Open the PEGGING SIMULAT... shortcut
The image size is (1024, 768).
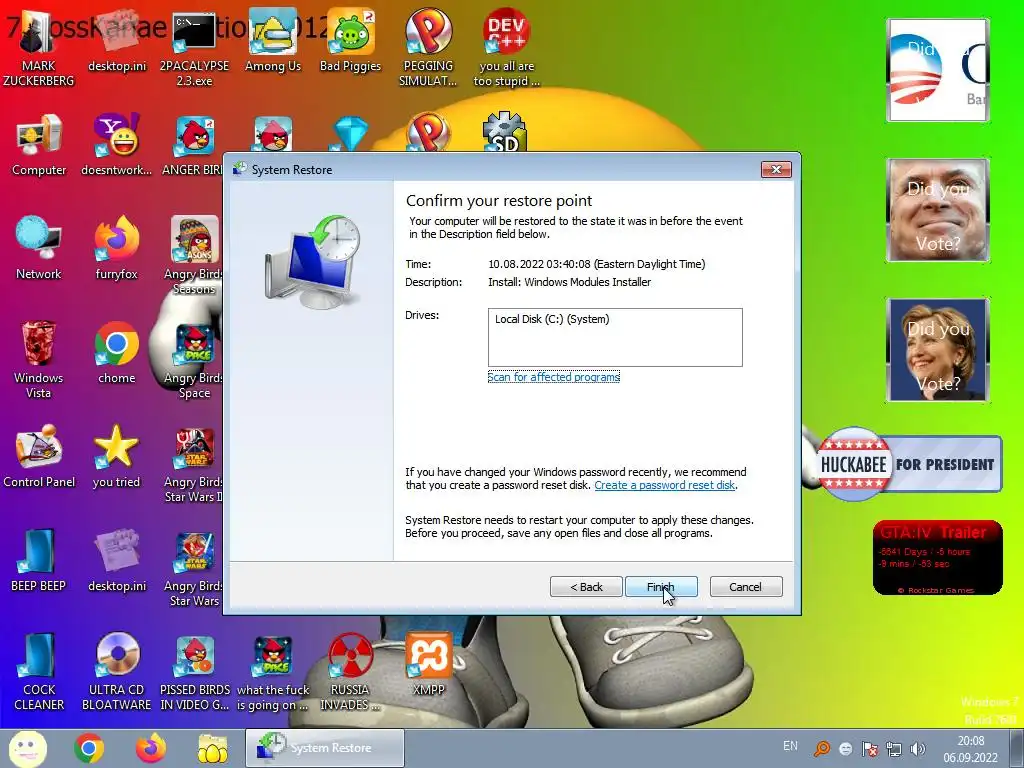tap(428, 49)
